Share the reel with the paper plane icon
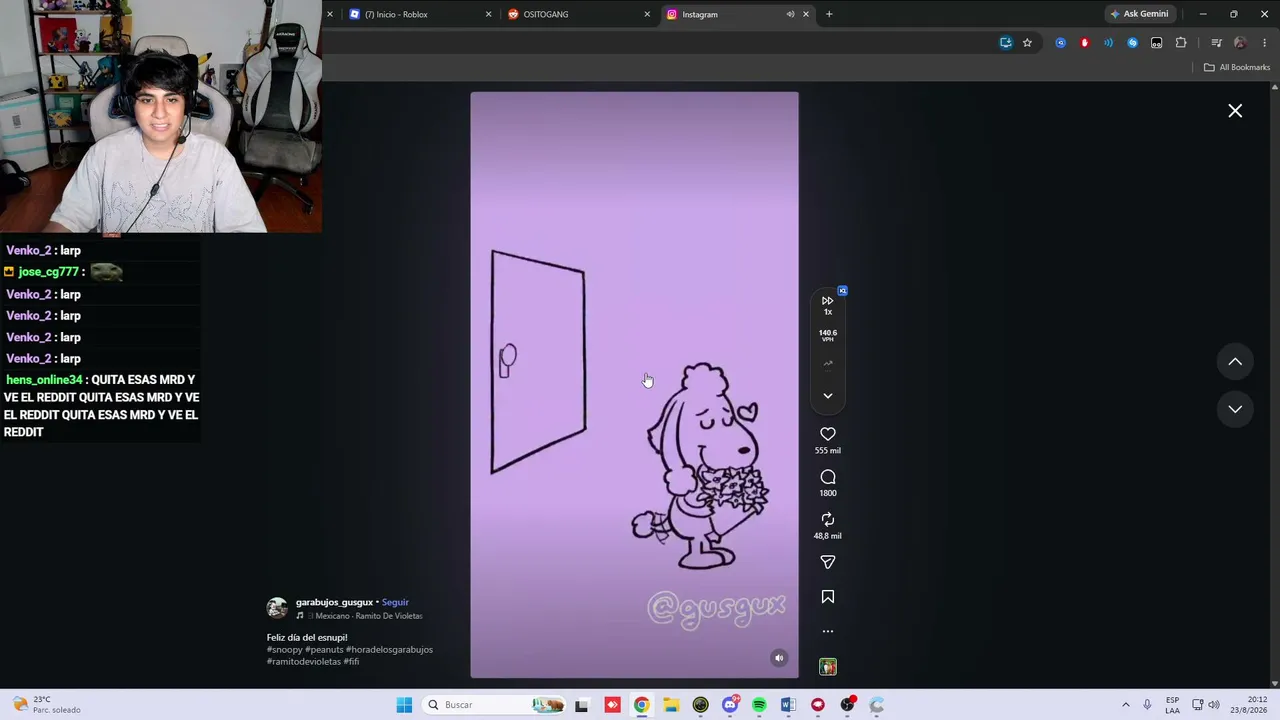The width and height of the screenshot is (1280, 720). pos(828,562)
